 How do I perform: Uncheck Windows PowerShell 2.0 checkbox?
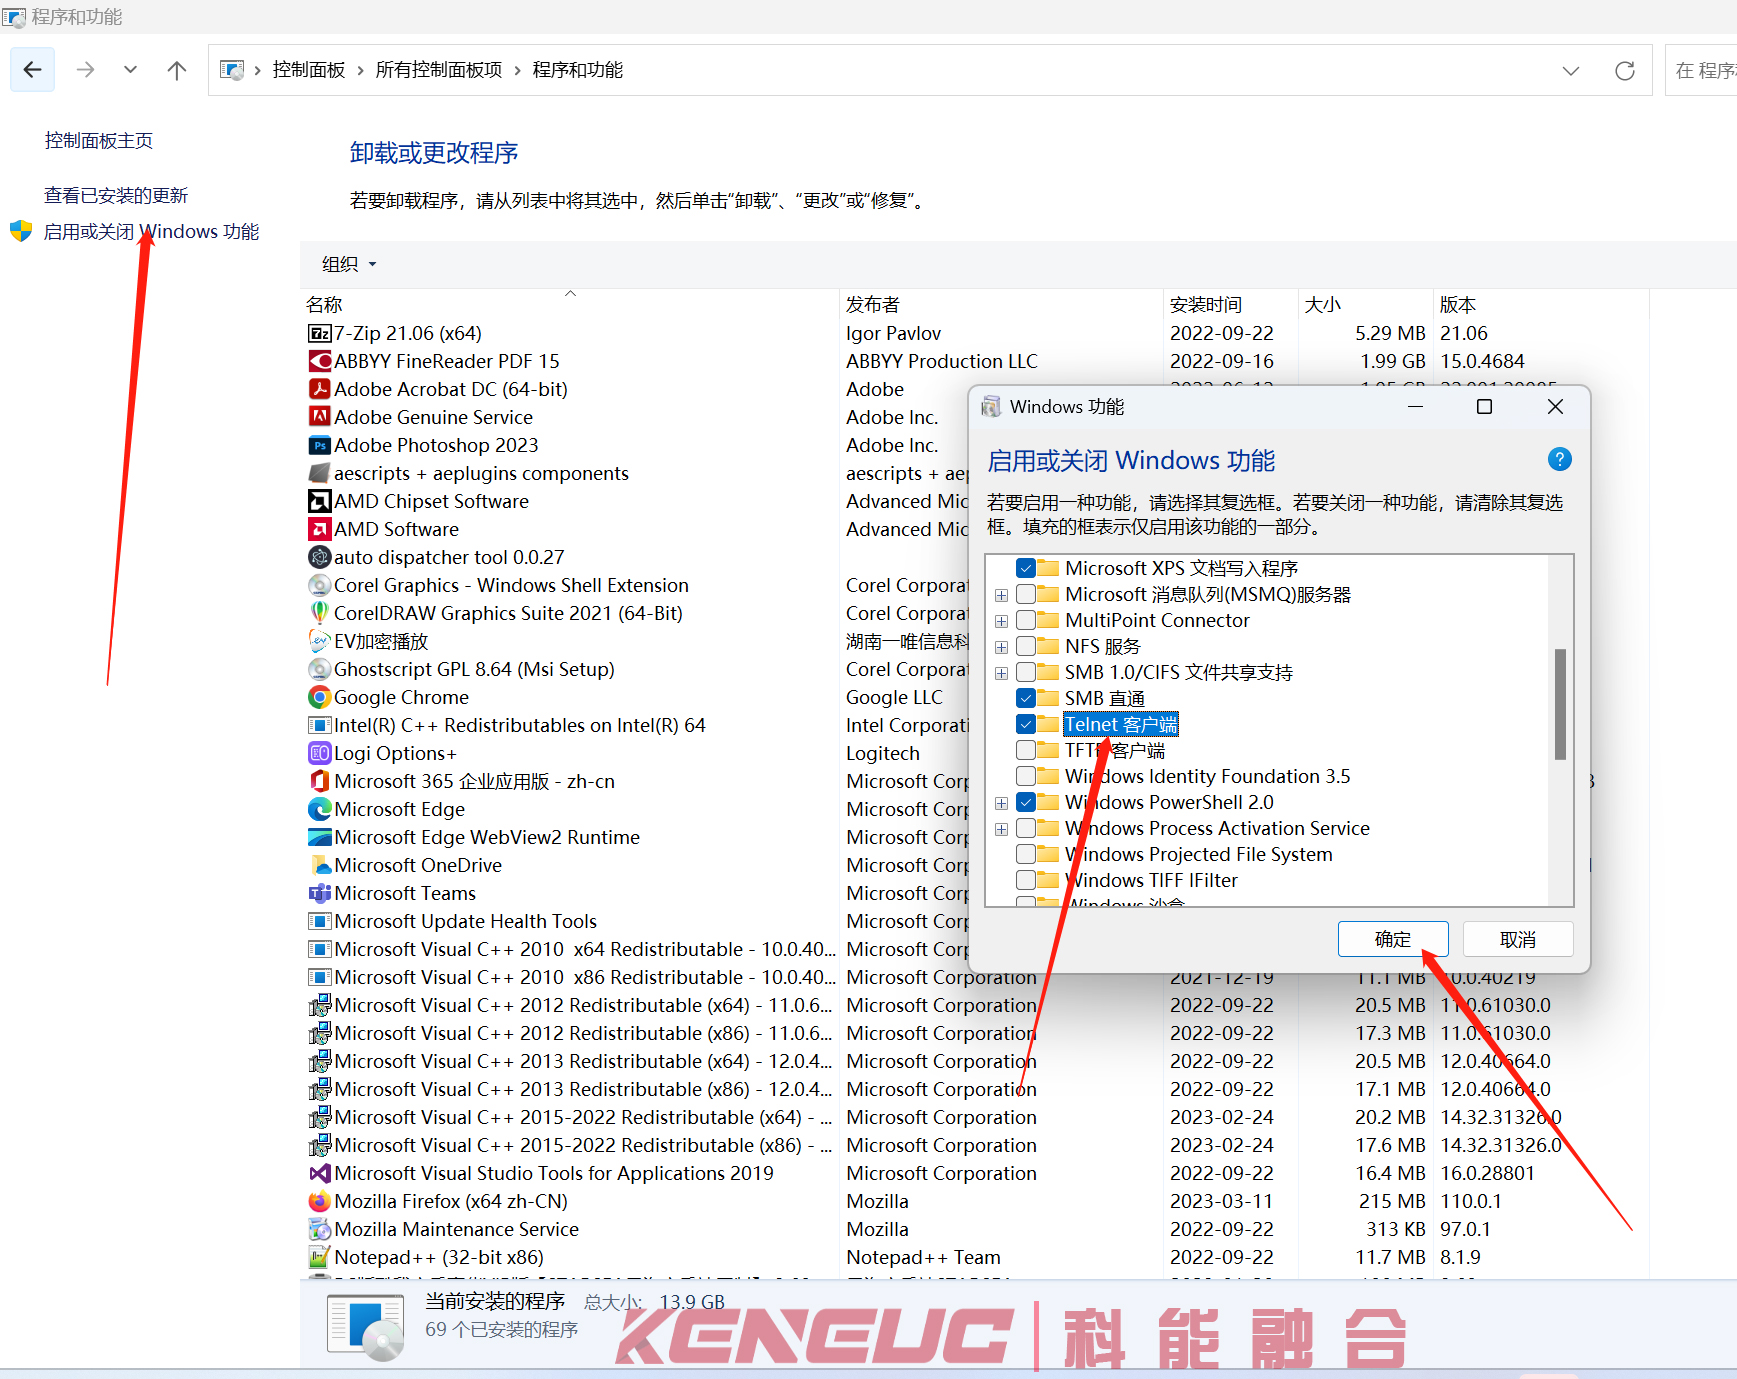1026,802
